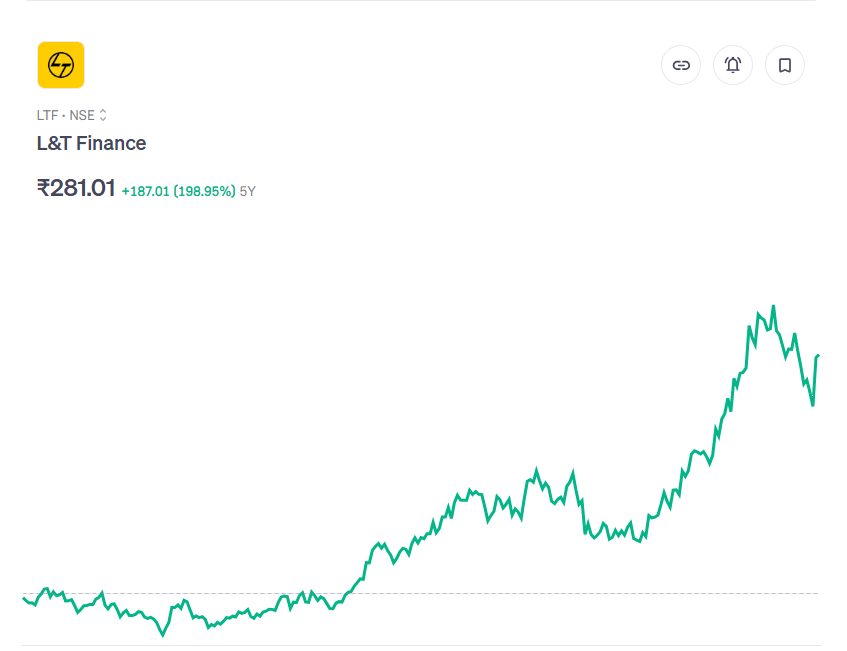
Task: Click the leftmost start of the chart line
Action: 23,598
